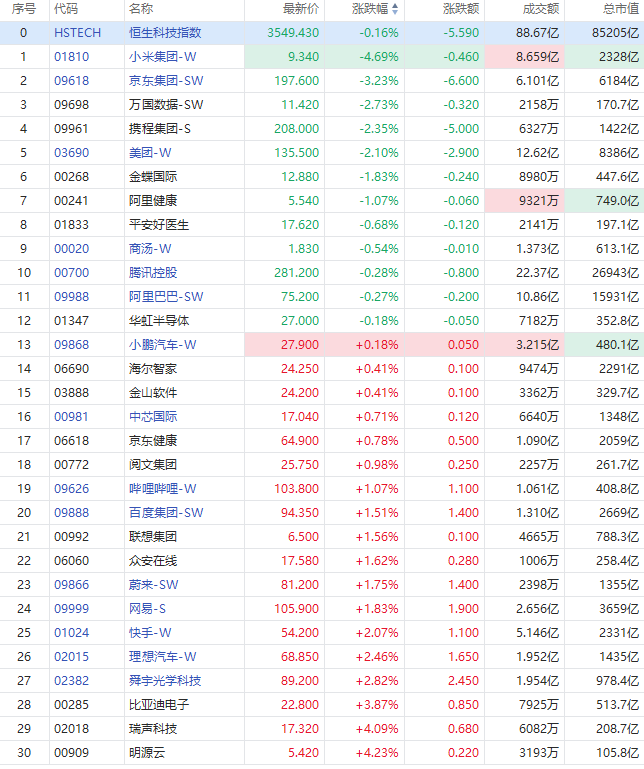Open 小米集团-W stock link

162,57
